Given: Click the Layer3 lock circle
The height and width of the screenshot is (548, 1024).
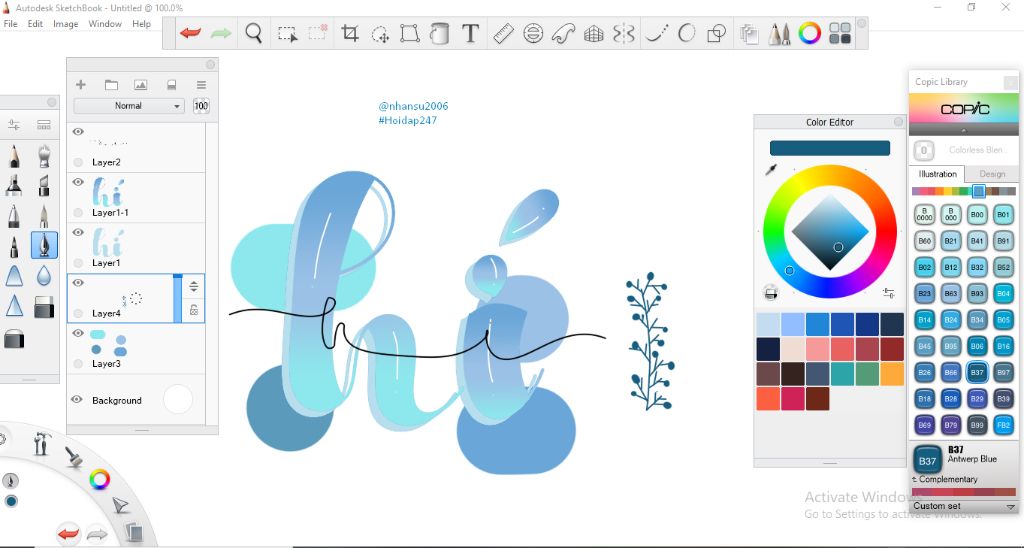Looking at the screenshot, I should (78, 363).
